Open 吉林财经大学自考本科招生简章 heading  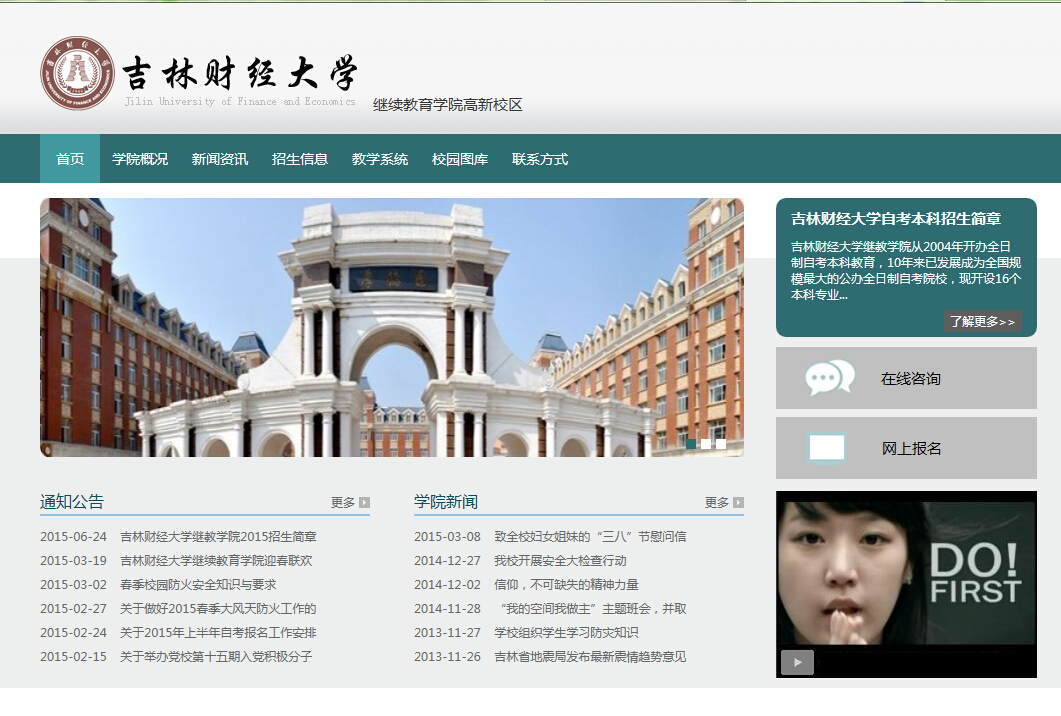point(896,219)
